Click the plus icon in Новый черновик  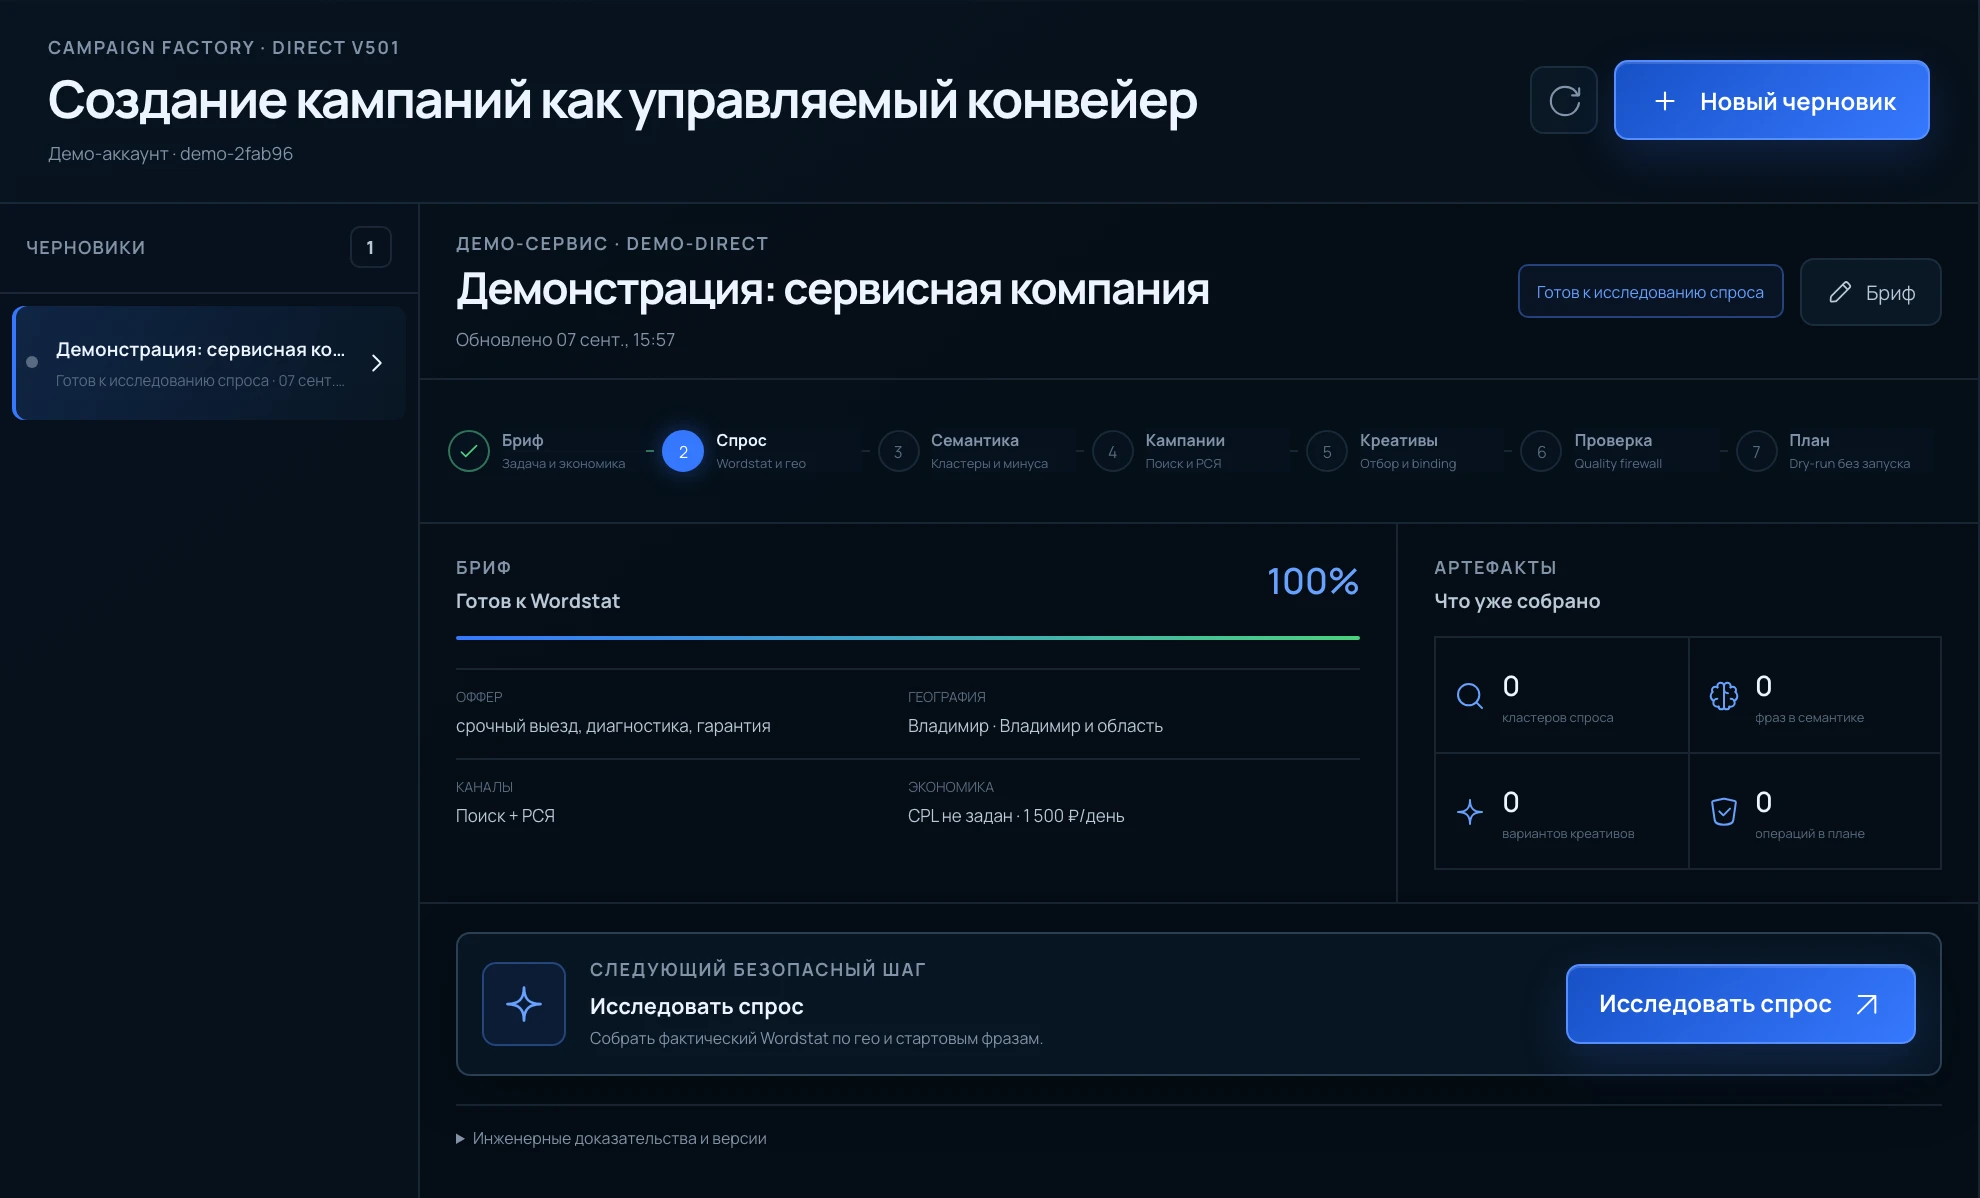tap(1665, 101)
